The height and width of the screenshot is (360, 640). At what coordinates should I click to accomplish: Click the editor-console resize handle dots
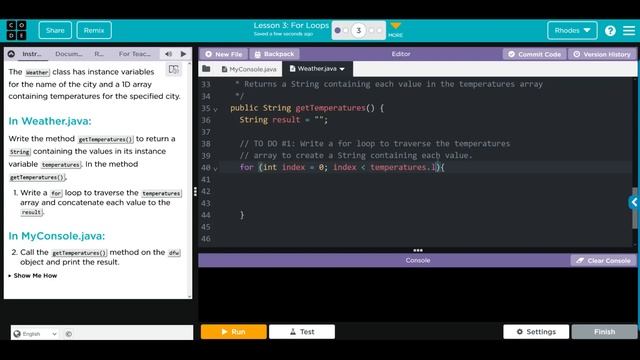(418, 250)
